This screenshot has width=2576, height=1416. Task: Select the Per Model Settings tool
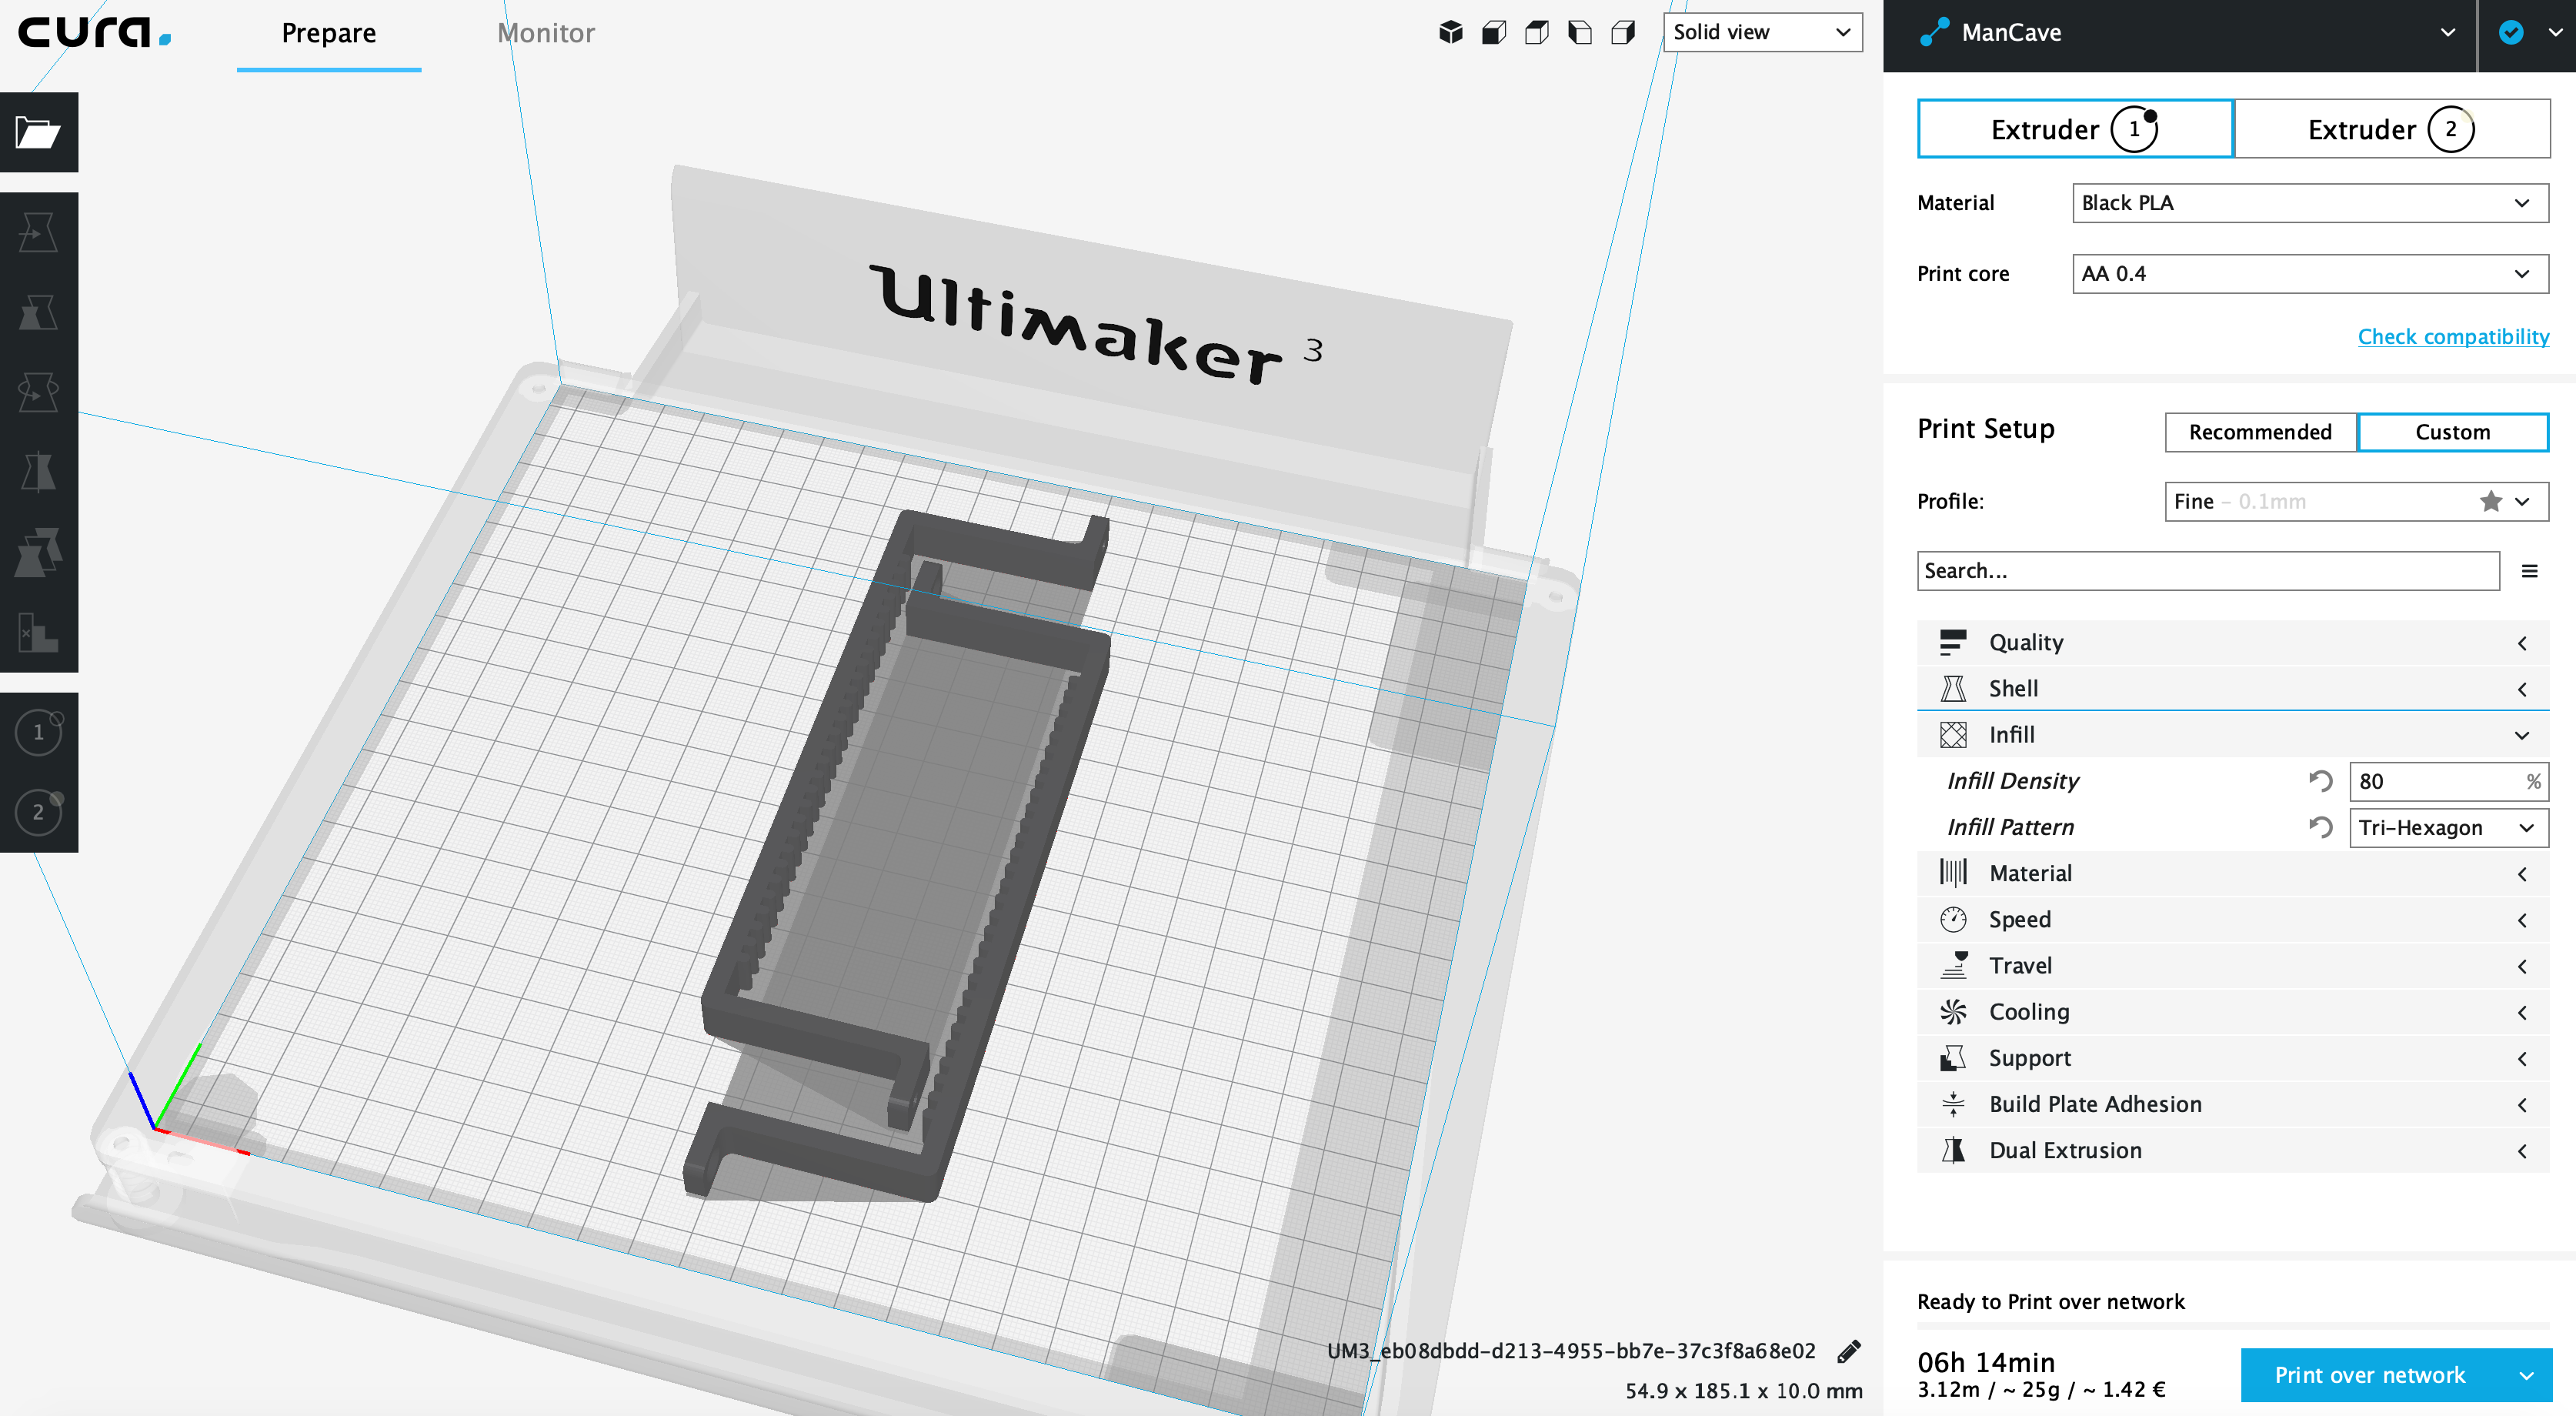point(38,552)
